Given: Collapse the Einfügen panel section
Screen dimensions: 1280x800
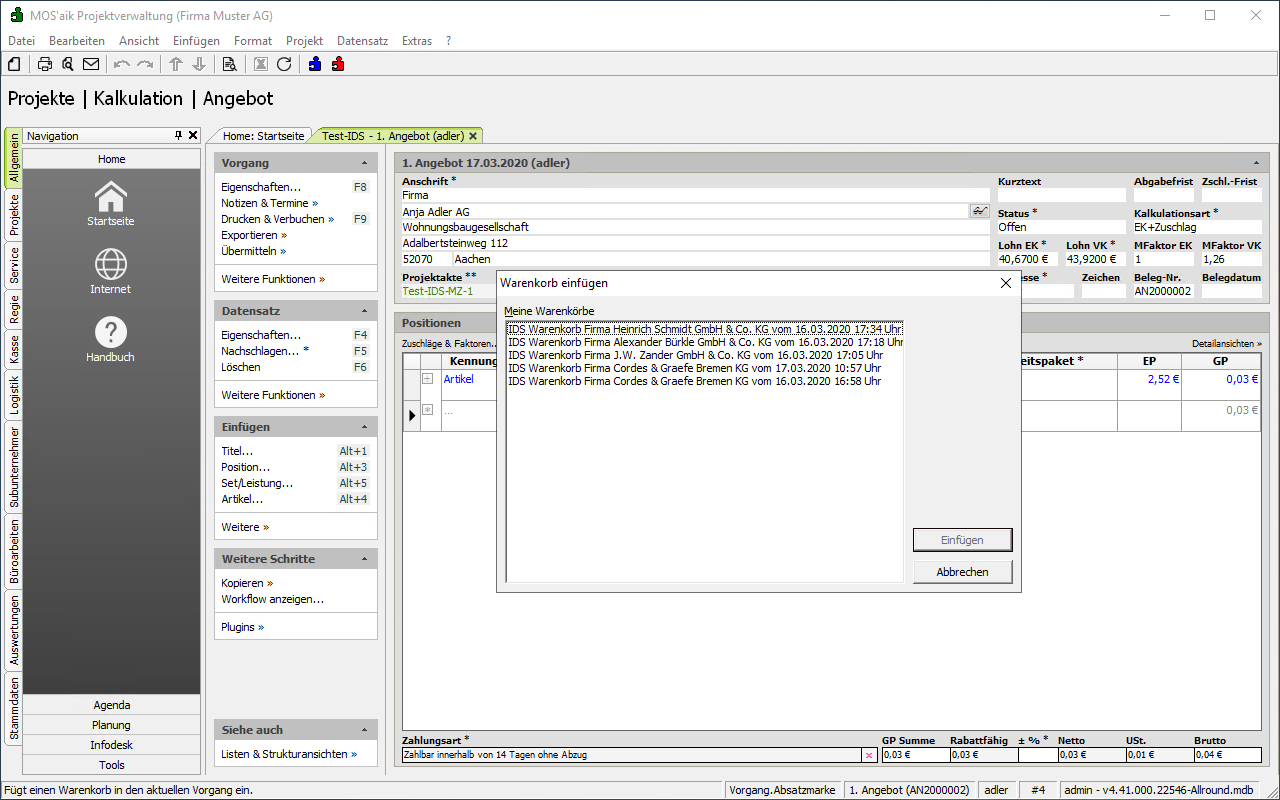Looking at the screenshot, I should click(x=364, y=427).
